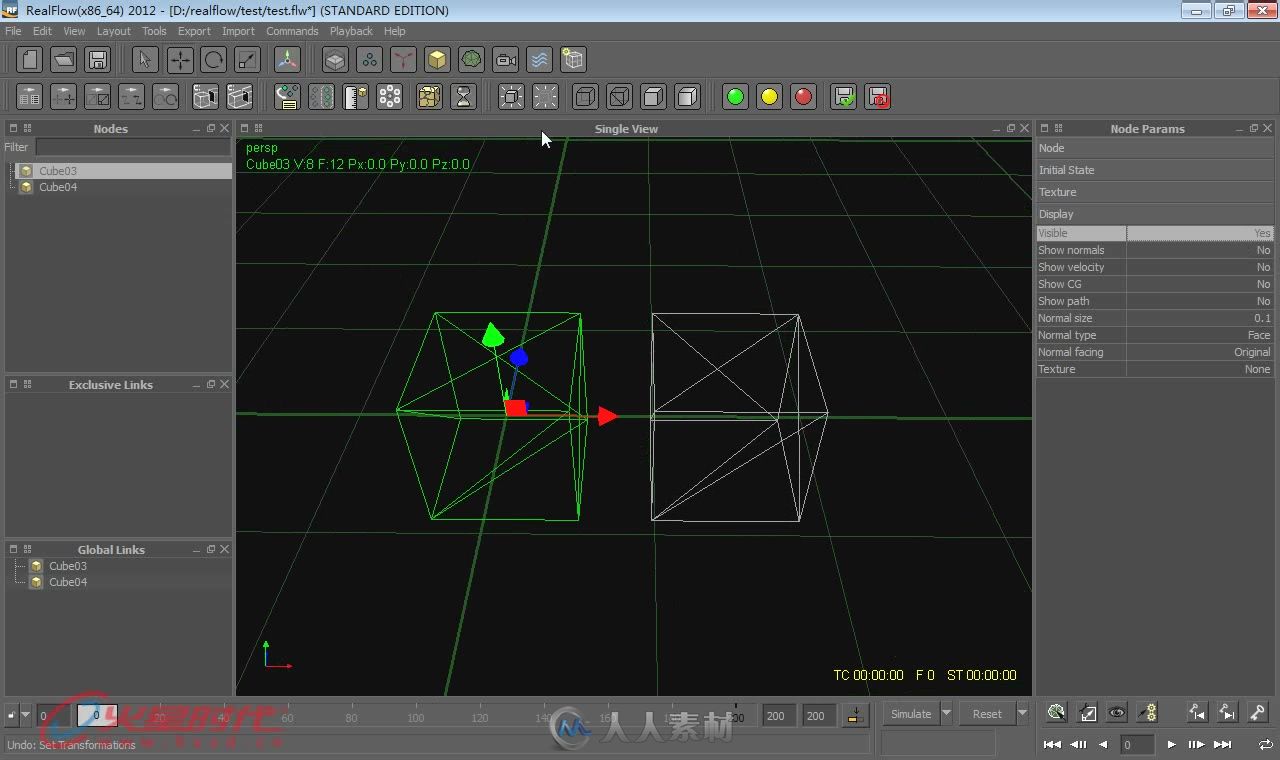Click the ring of dots icon
Screen dimensions: 1280x760
(x=390, y=97)
